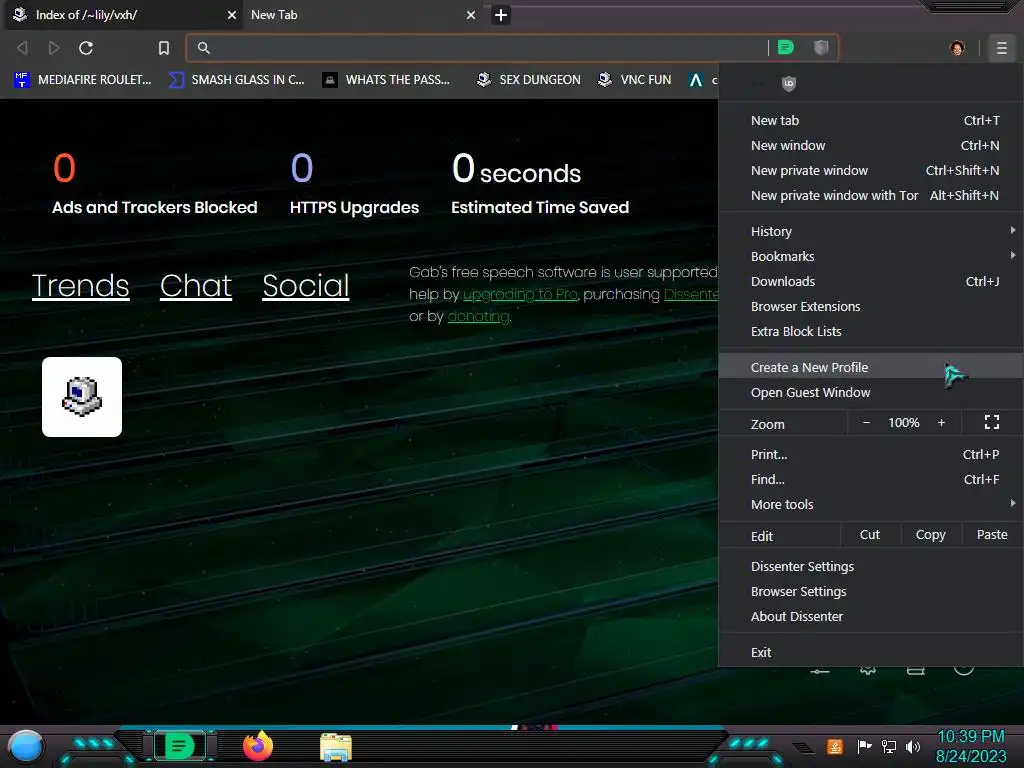Open Extra Block Lists

click(871, 331)
